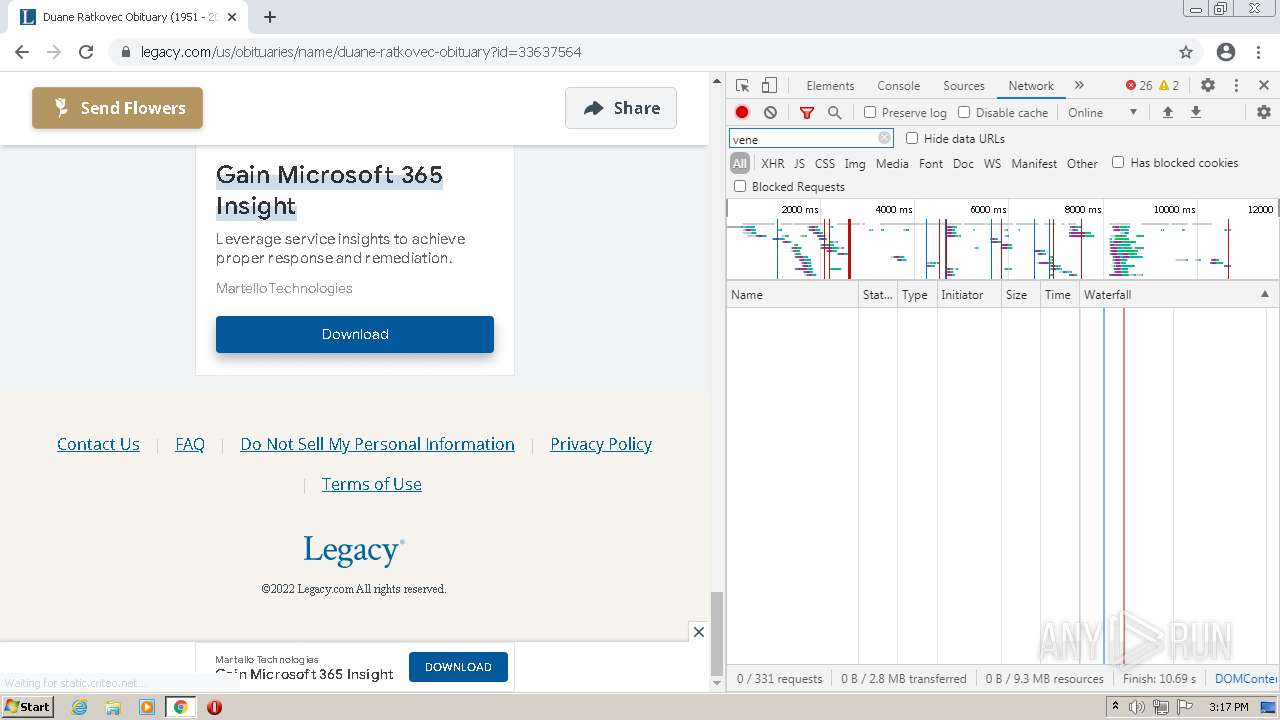The width and height of the screenshot is (1280, 720).
Task: Stop recording the network log
Action: coord(742,112)
